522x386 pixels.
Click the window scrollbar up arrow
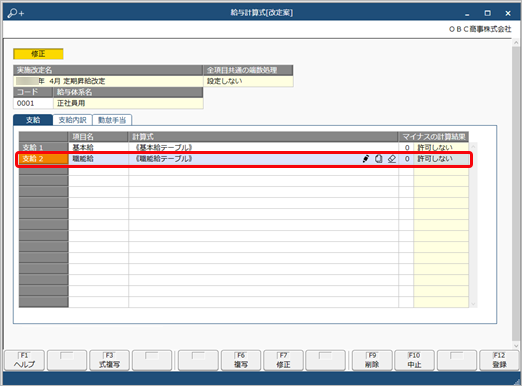(x=516, y=43)
